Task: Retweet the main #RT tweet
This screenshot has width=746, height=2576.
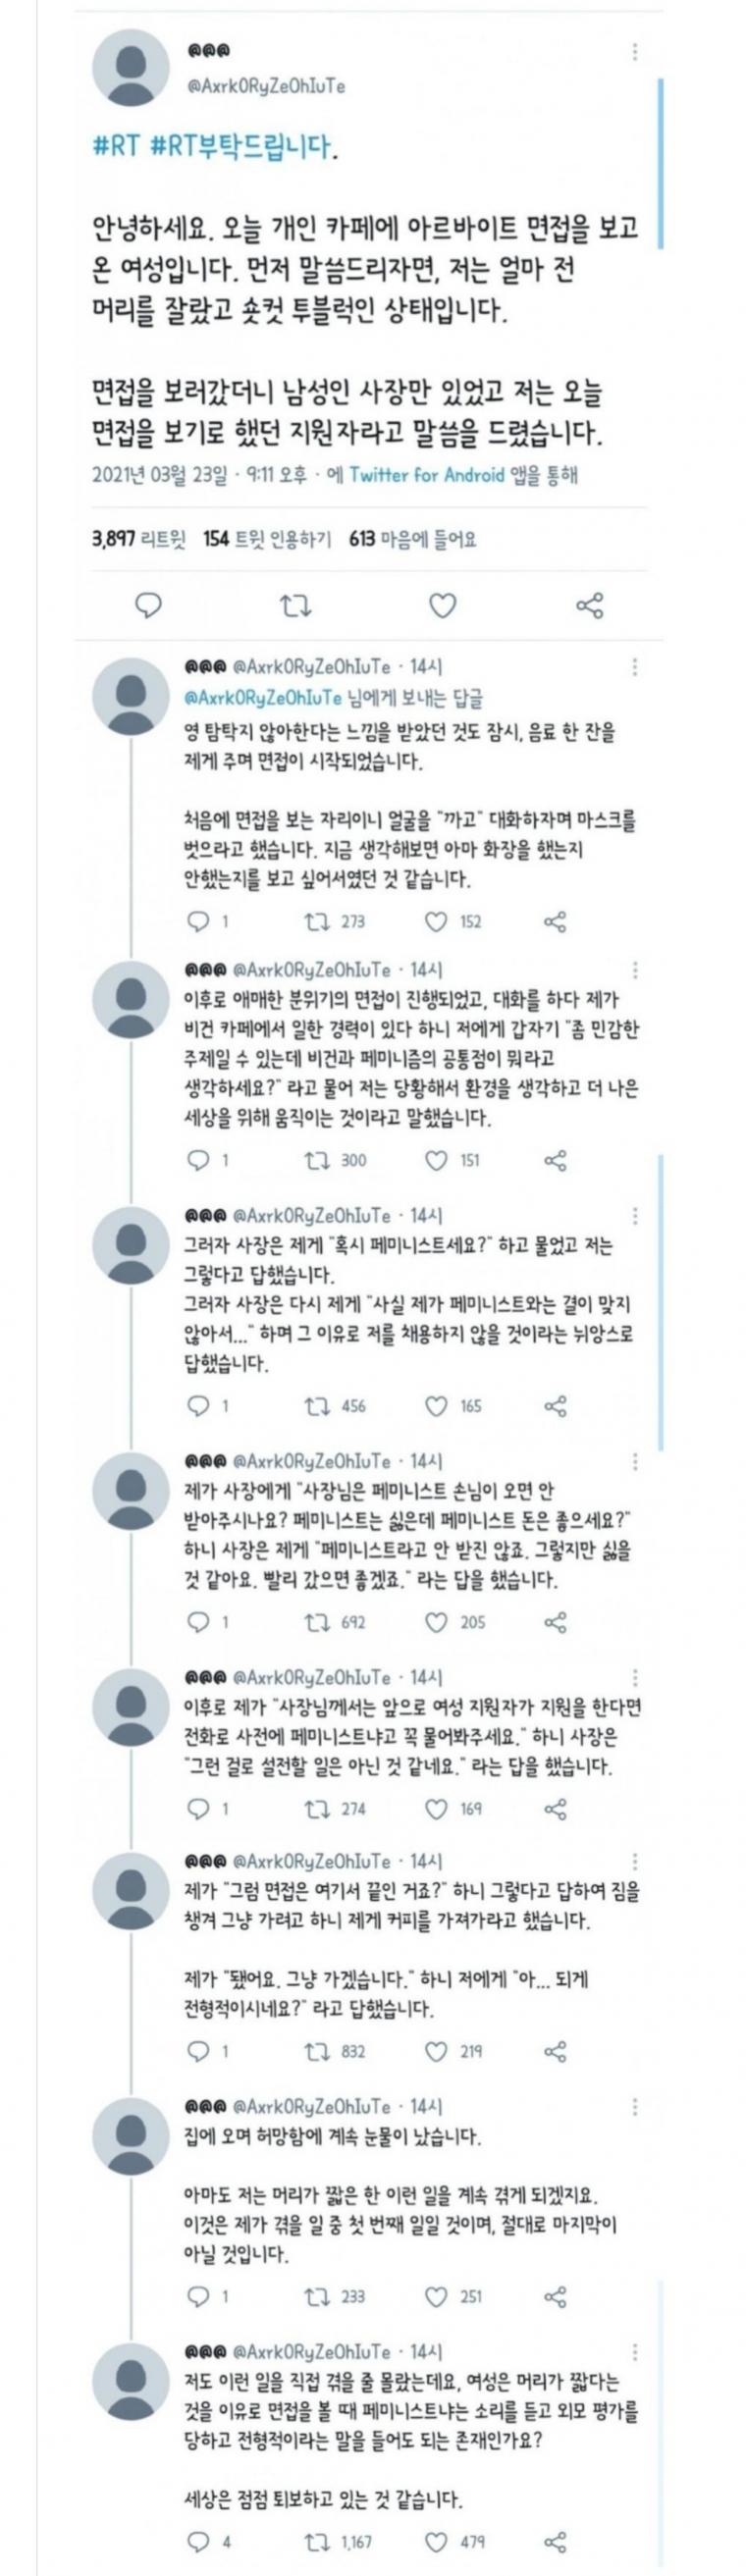Action: (x=296, y=605)
